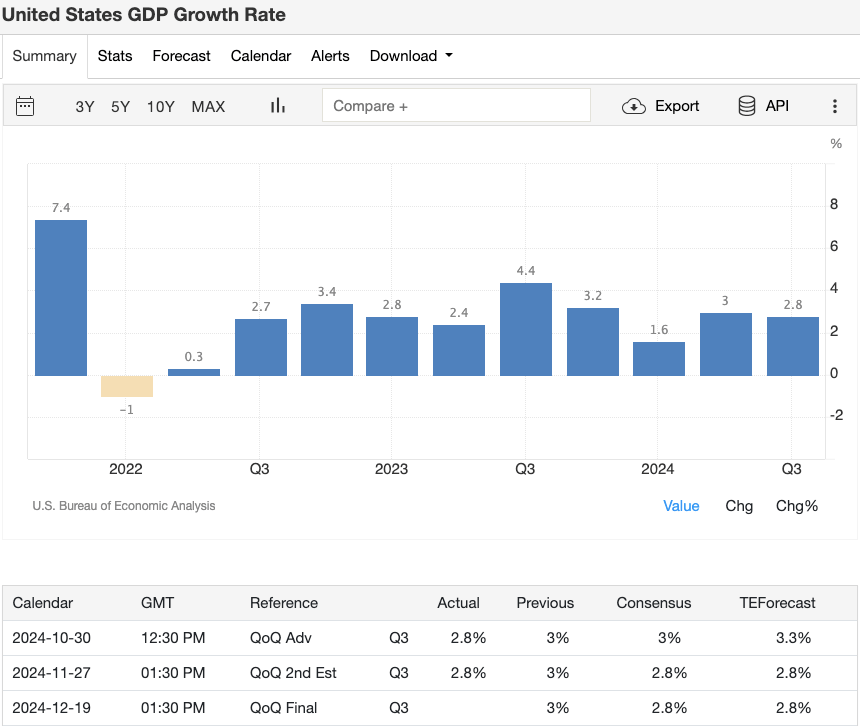Click the chart type selector icon
860x726 pixels.
(277, 105)
